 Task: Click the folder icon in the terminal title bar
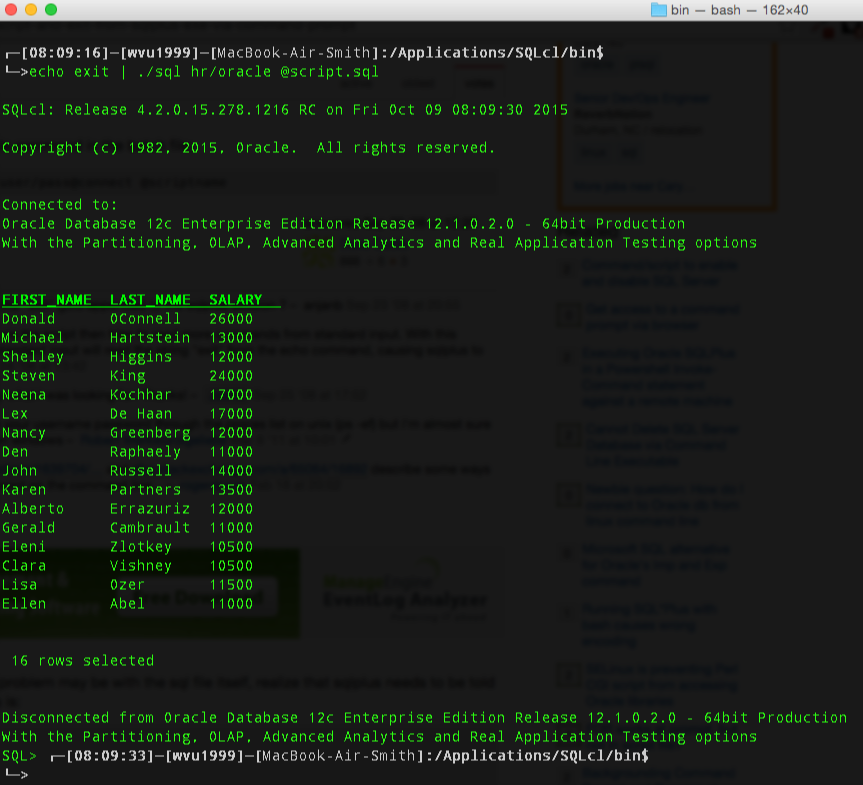pyautogui.click(x=658, y=10)
